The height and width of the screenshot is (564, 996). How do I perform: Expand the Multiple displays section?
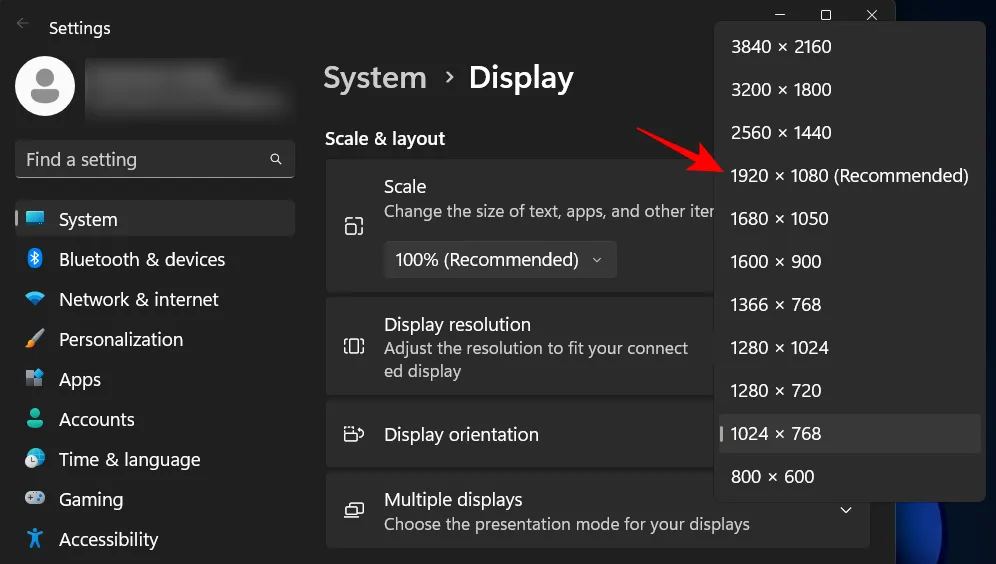click(845, 511)
